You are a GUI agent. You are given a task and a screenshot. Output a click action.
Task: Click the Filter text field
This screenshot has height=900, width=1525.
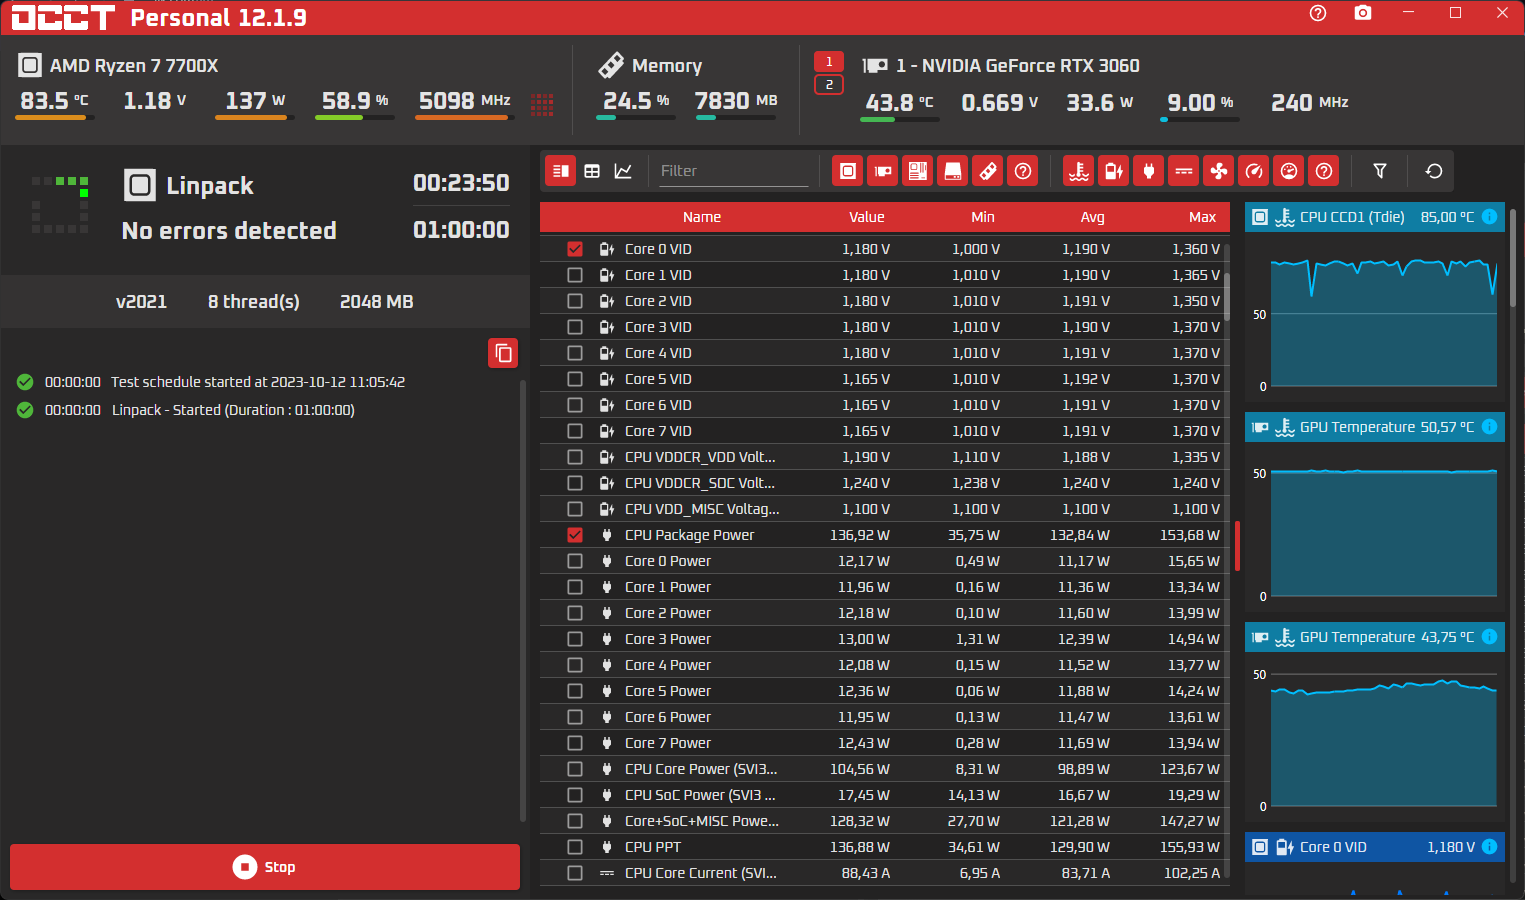[732, 171]
